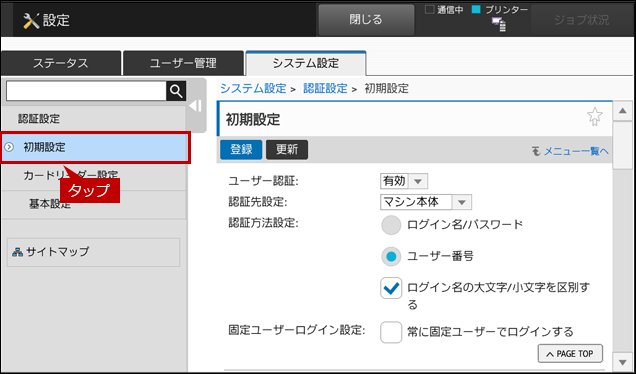636x374 pixels.
Task: Click the sitemap tree icon
Action: [17, 252]
